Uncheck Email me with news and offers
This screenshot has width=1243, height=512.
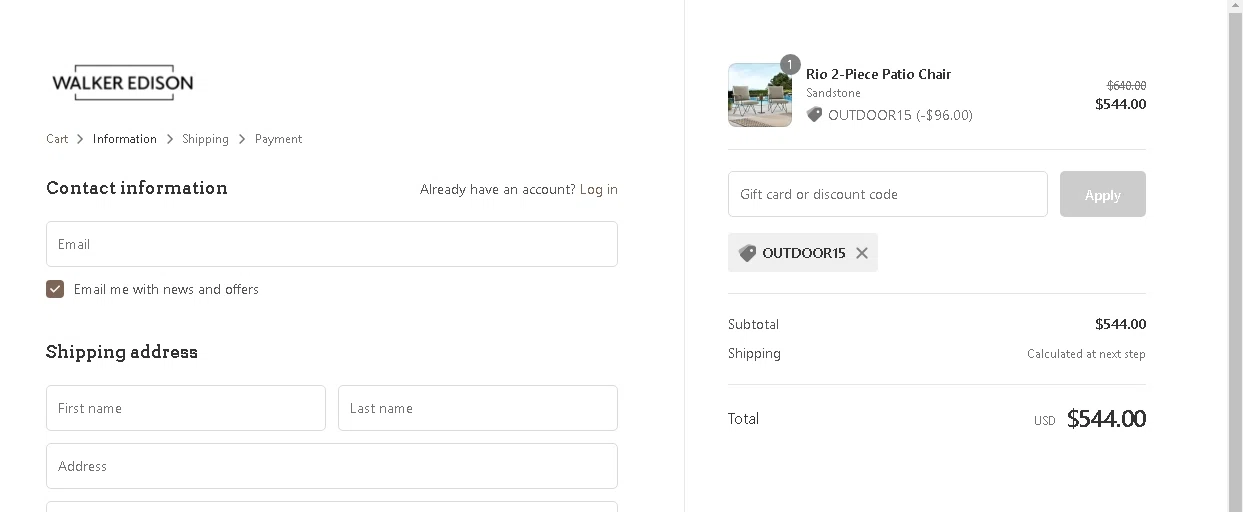(x=55, y=289)
